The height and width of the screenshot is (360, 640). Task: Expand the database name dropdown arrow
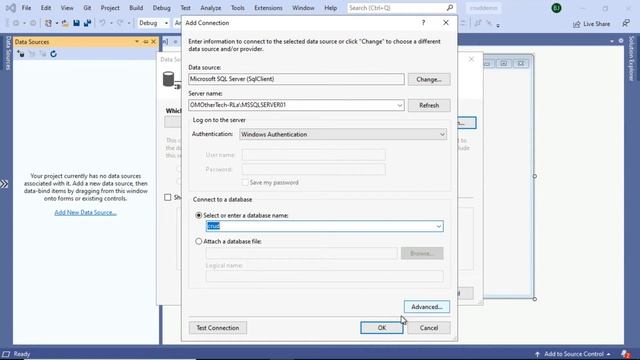tap(438, 226)
